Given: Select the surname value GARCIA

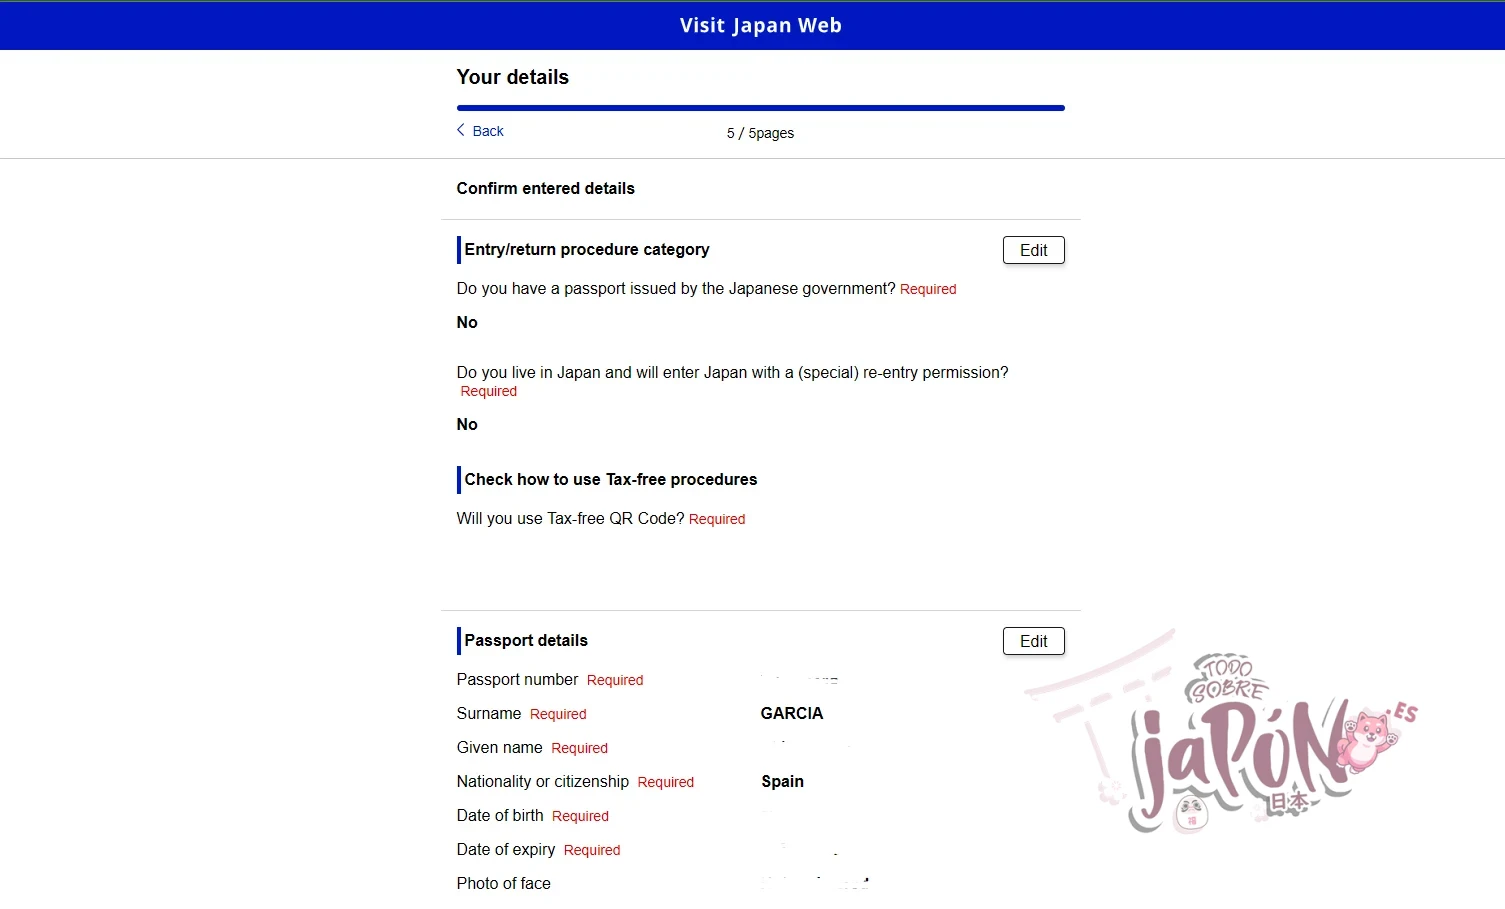Looking at the screenshot, I should (x=792, y=713).
